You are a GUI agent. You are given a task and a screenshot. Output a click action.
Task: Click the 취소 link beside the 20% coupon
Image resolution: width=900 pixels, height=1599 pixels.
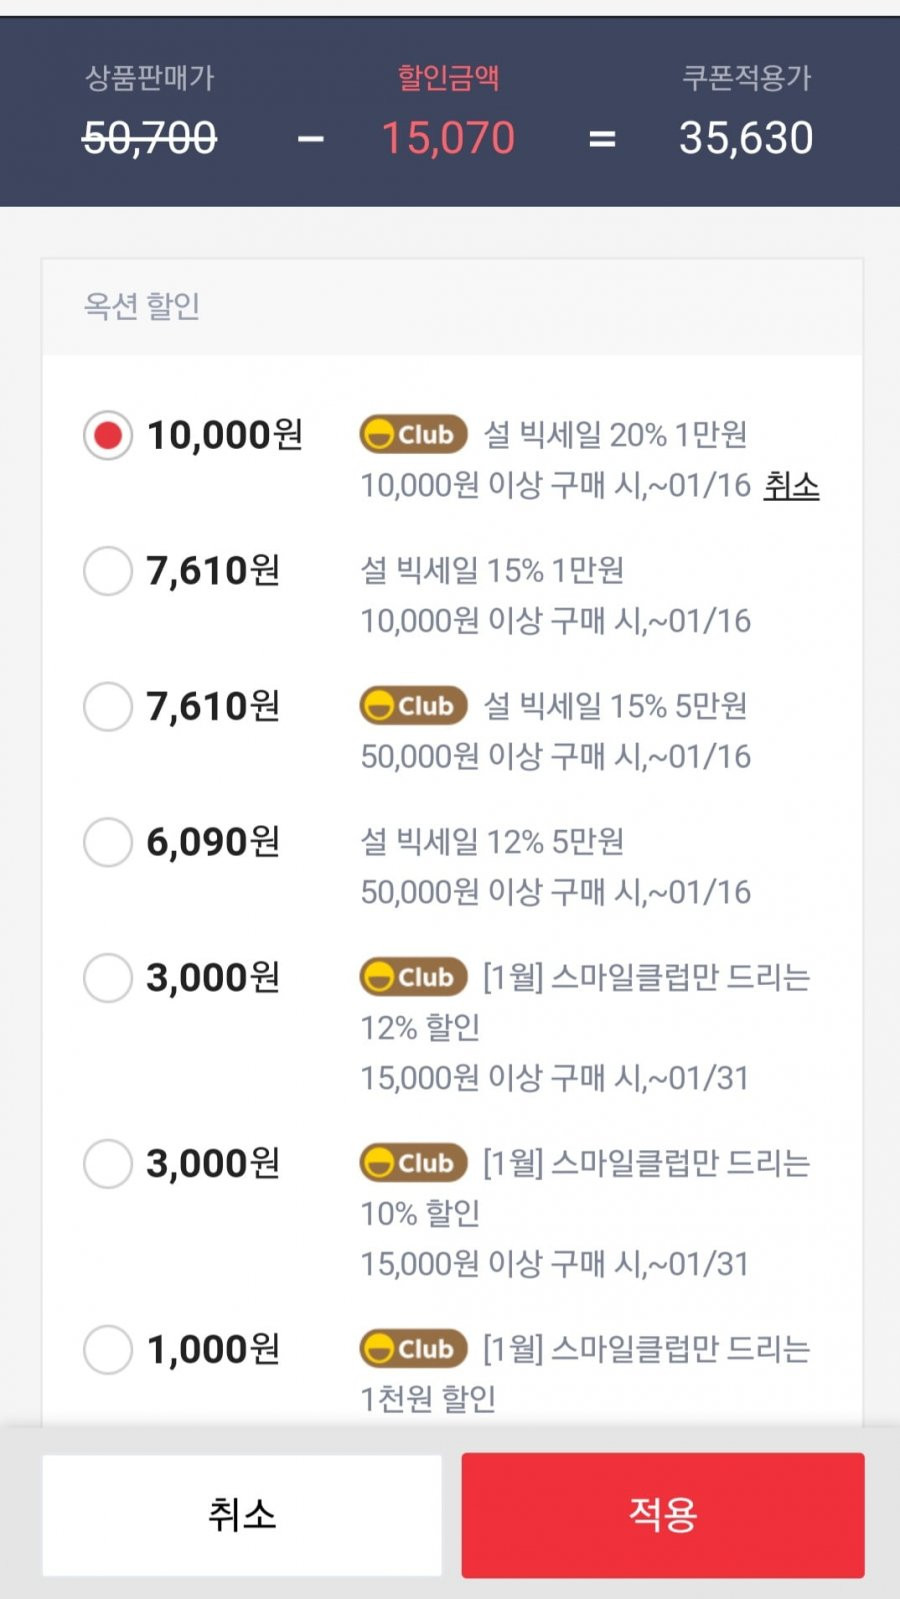tap(791, 486)
